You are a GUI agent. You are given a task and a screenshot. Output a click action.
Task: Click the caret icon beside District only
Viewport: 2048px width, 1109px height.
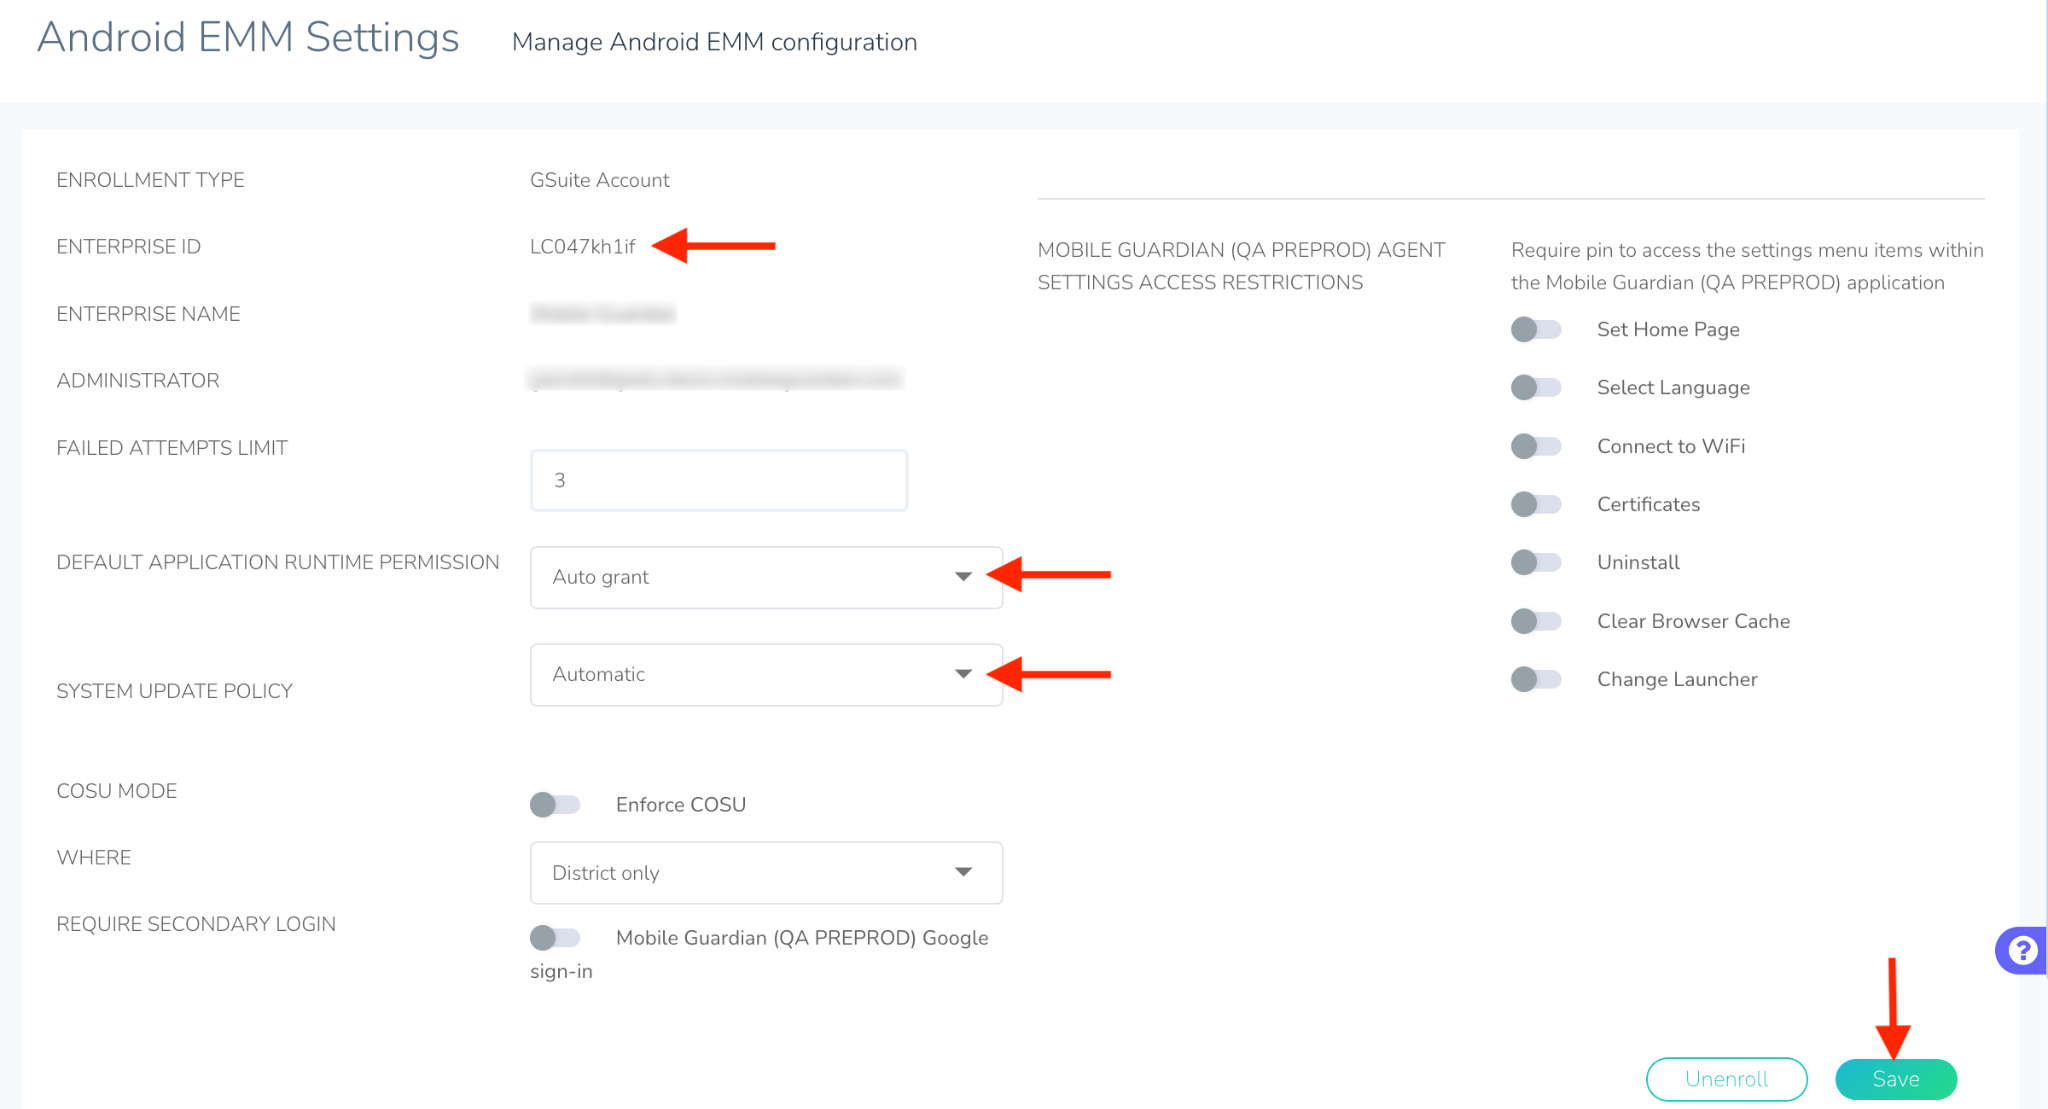click(963, 872)
